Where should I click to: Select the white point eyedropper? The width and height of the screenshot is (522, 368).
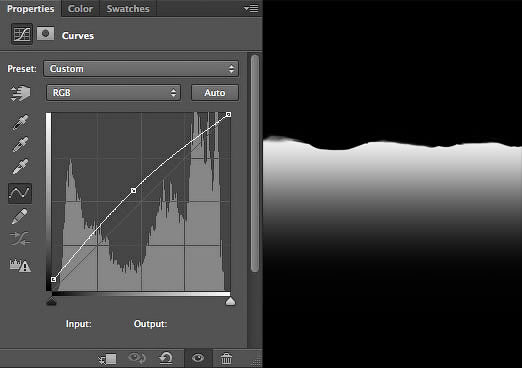[20, 166]
